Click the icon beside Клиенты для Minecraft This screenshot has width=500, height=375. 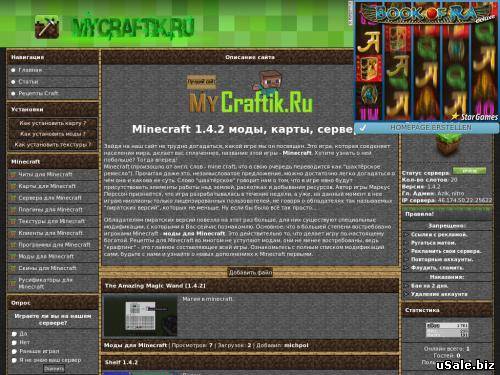pyautogui.click(x=13, y=233)
